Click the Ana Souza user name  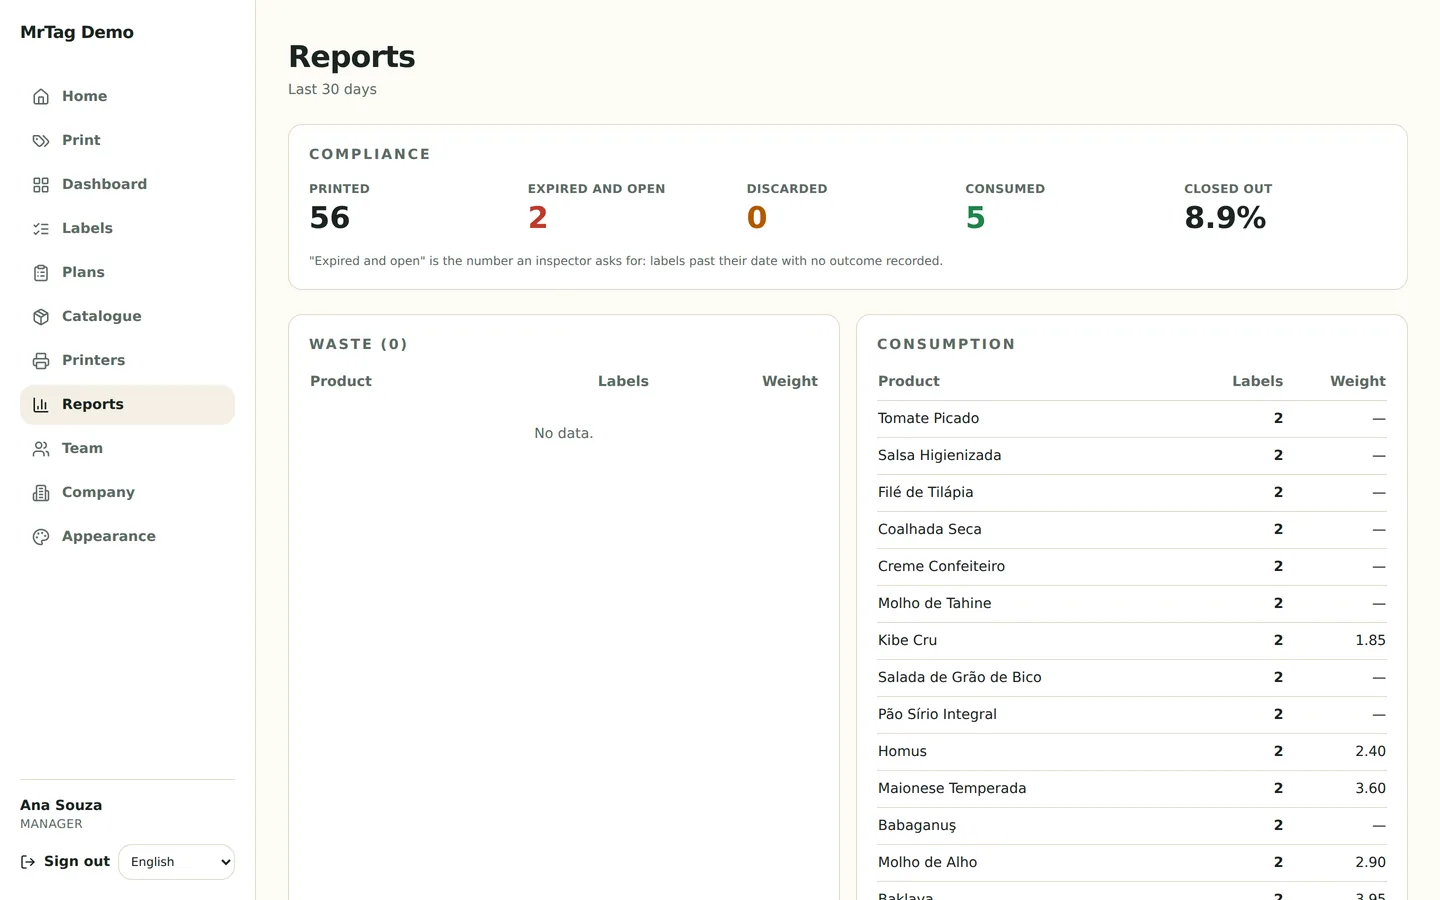coord(61,805)
